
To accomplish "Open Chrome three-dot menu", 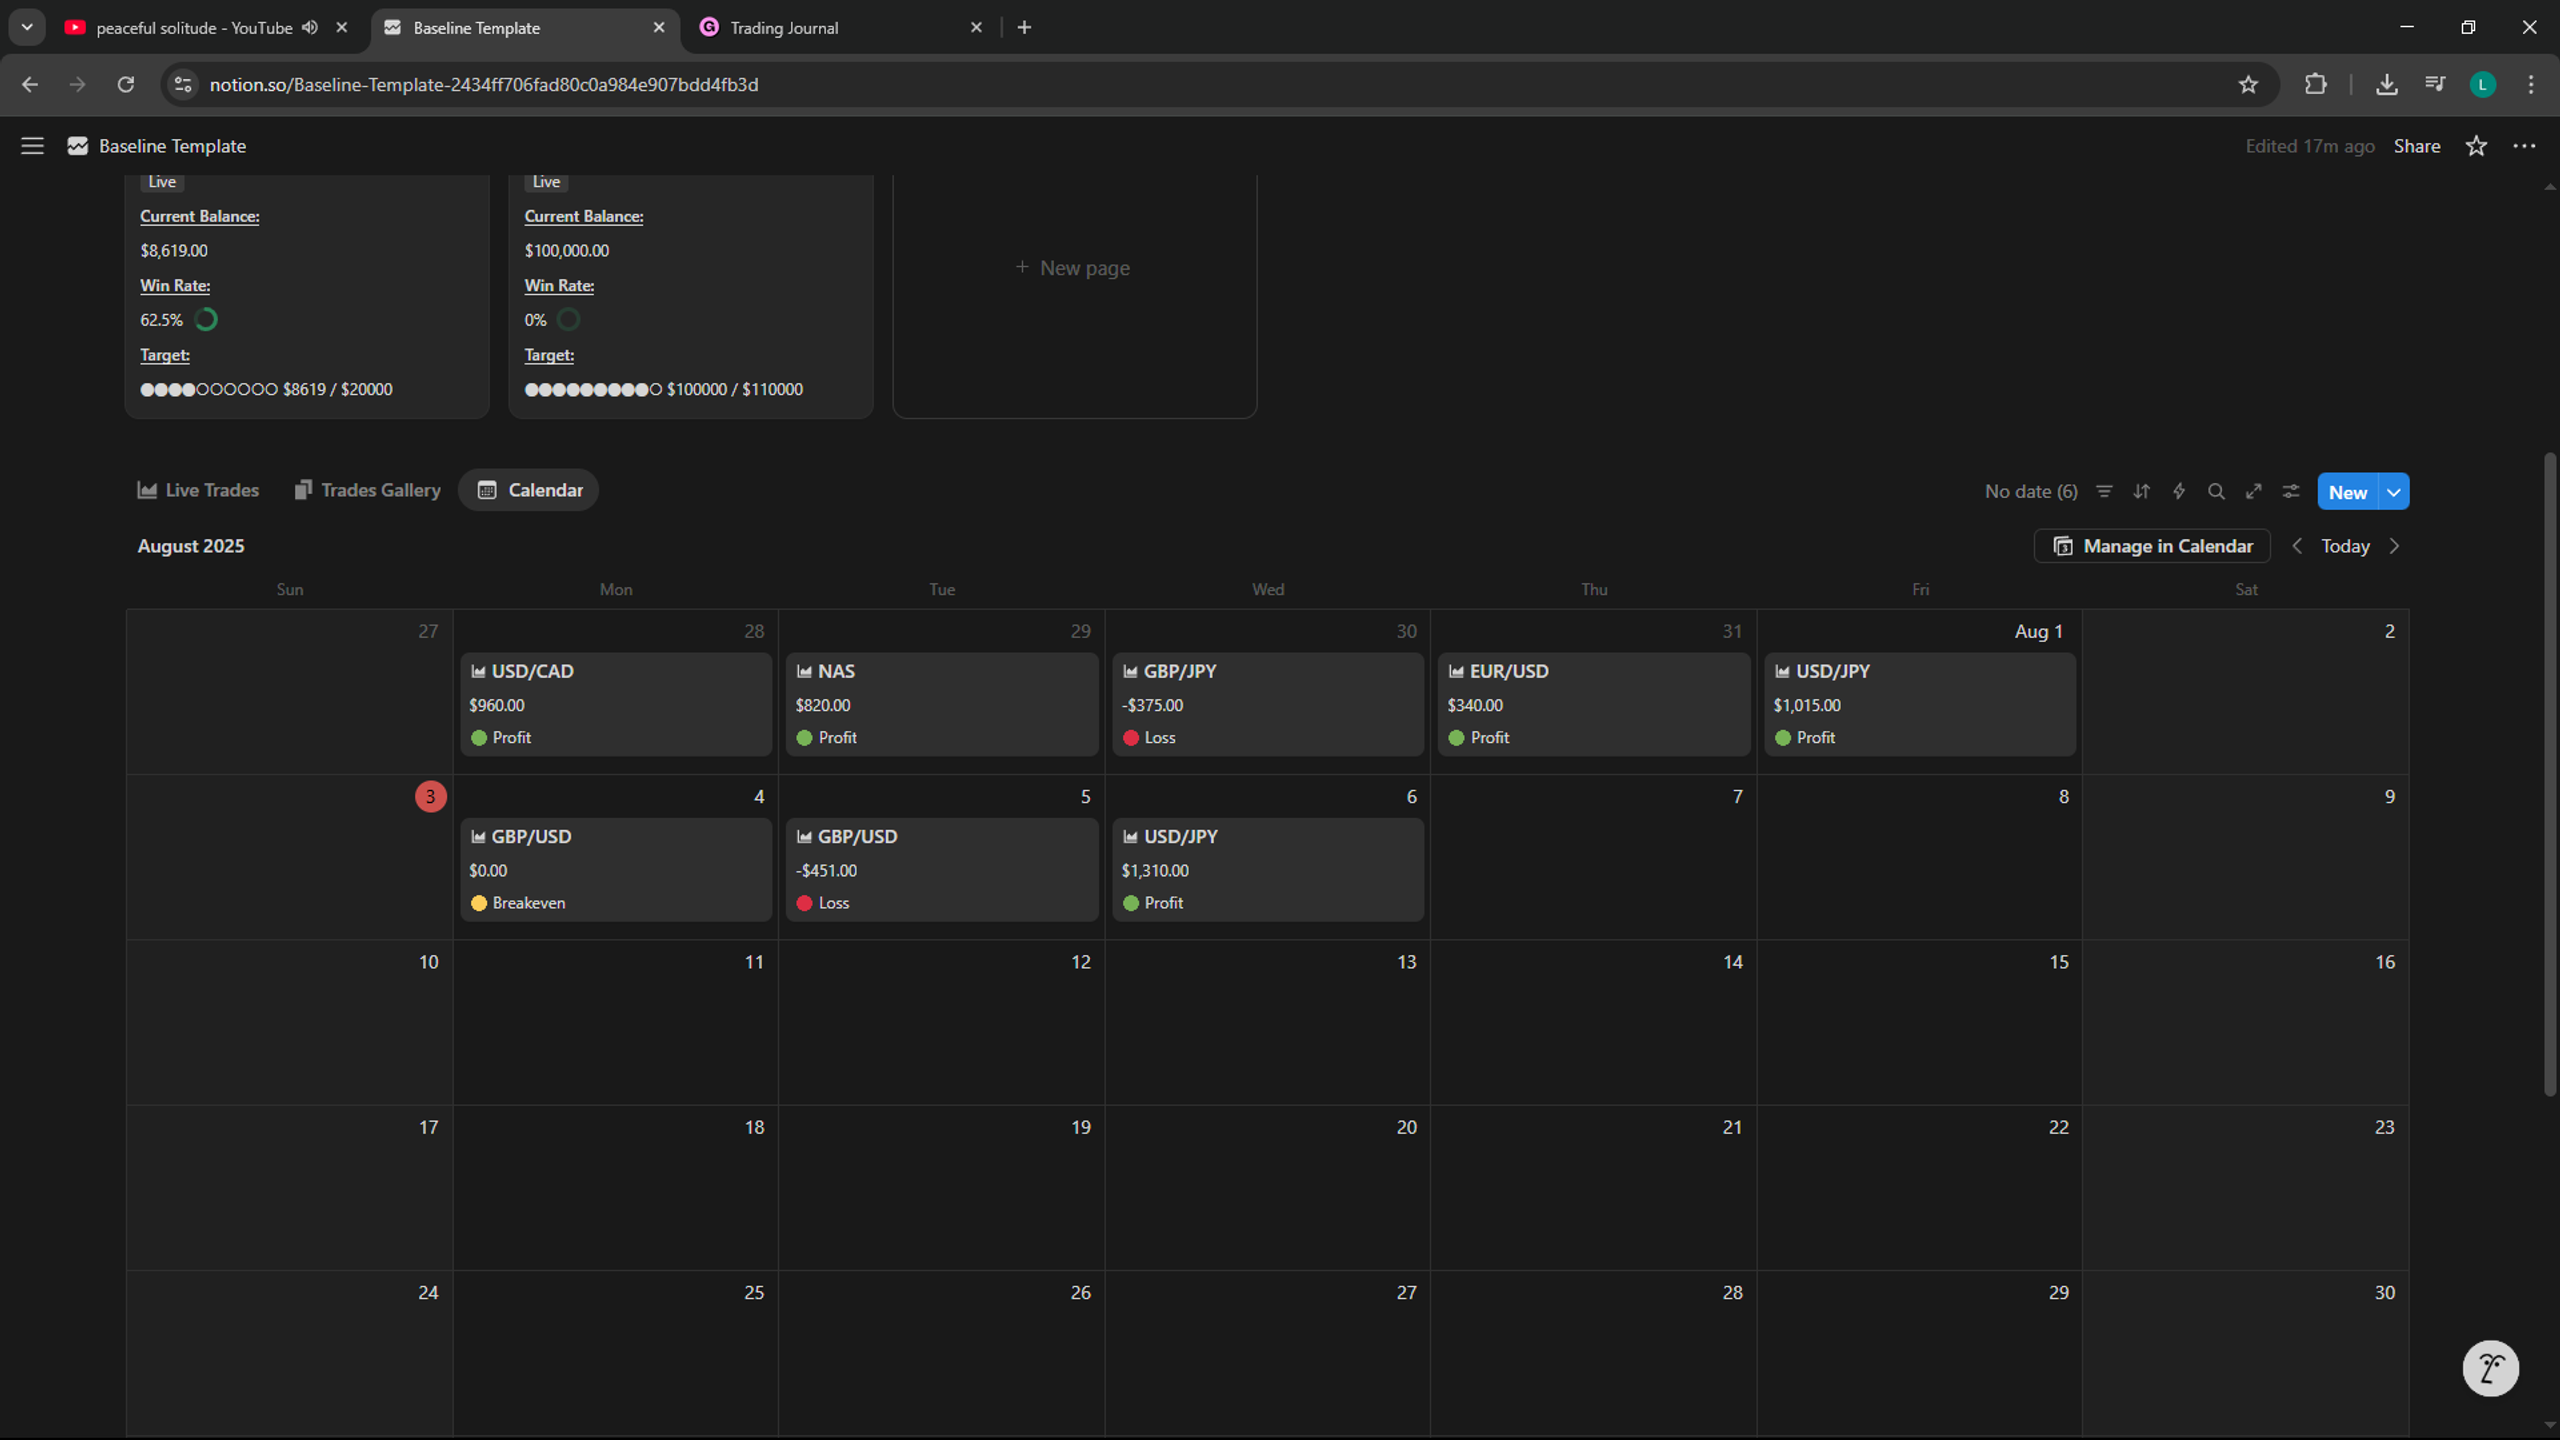I will point(2531,84).
